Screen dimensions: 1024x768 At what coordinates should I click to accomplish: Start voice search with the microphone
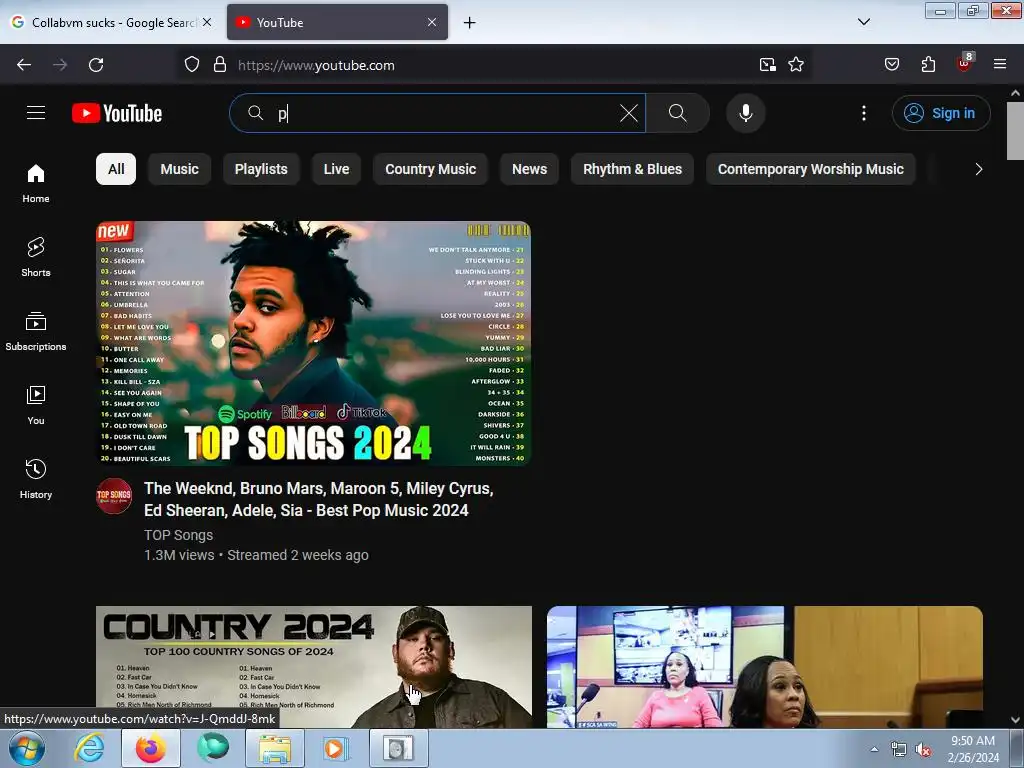pyautogui.click(x=745, y=113)
